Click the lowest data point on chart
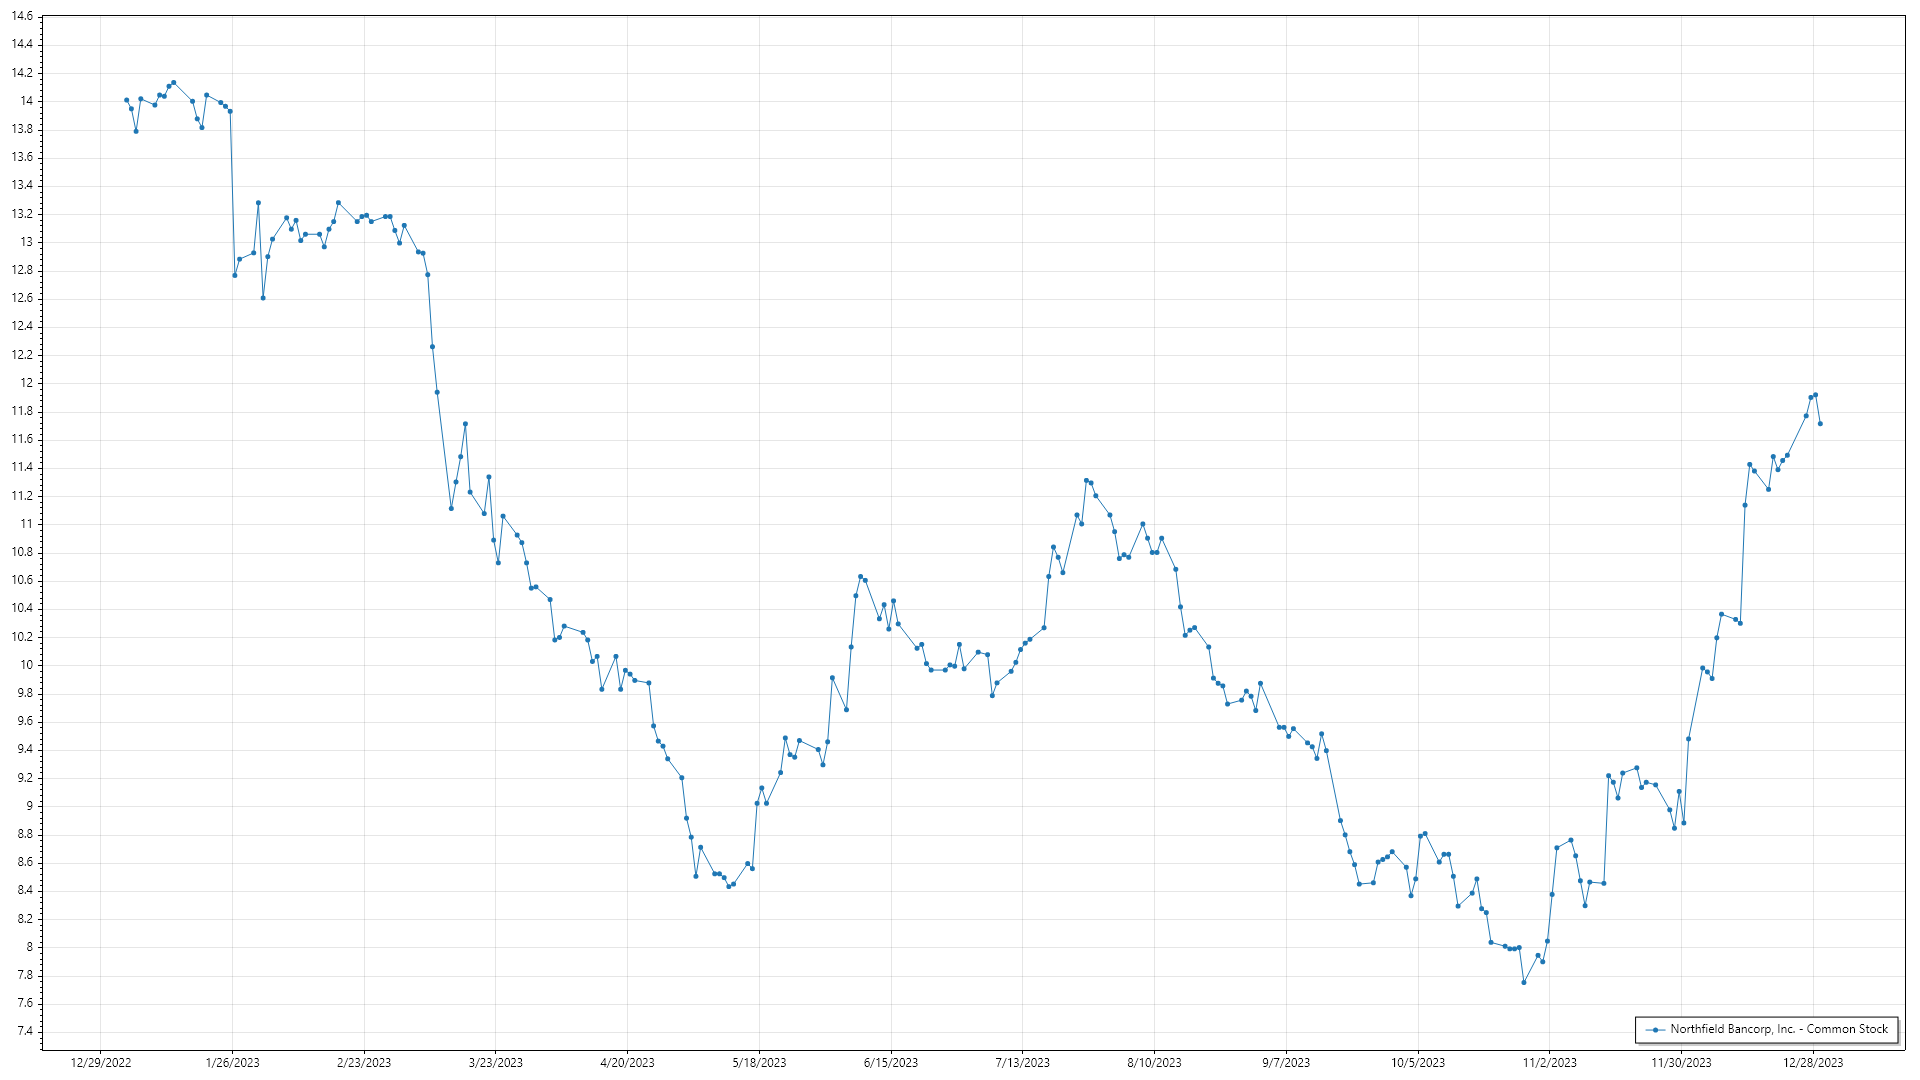Screen dimensions: 1920x1080 [x=1523, y=983]
